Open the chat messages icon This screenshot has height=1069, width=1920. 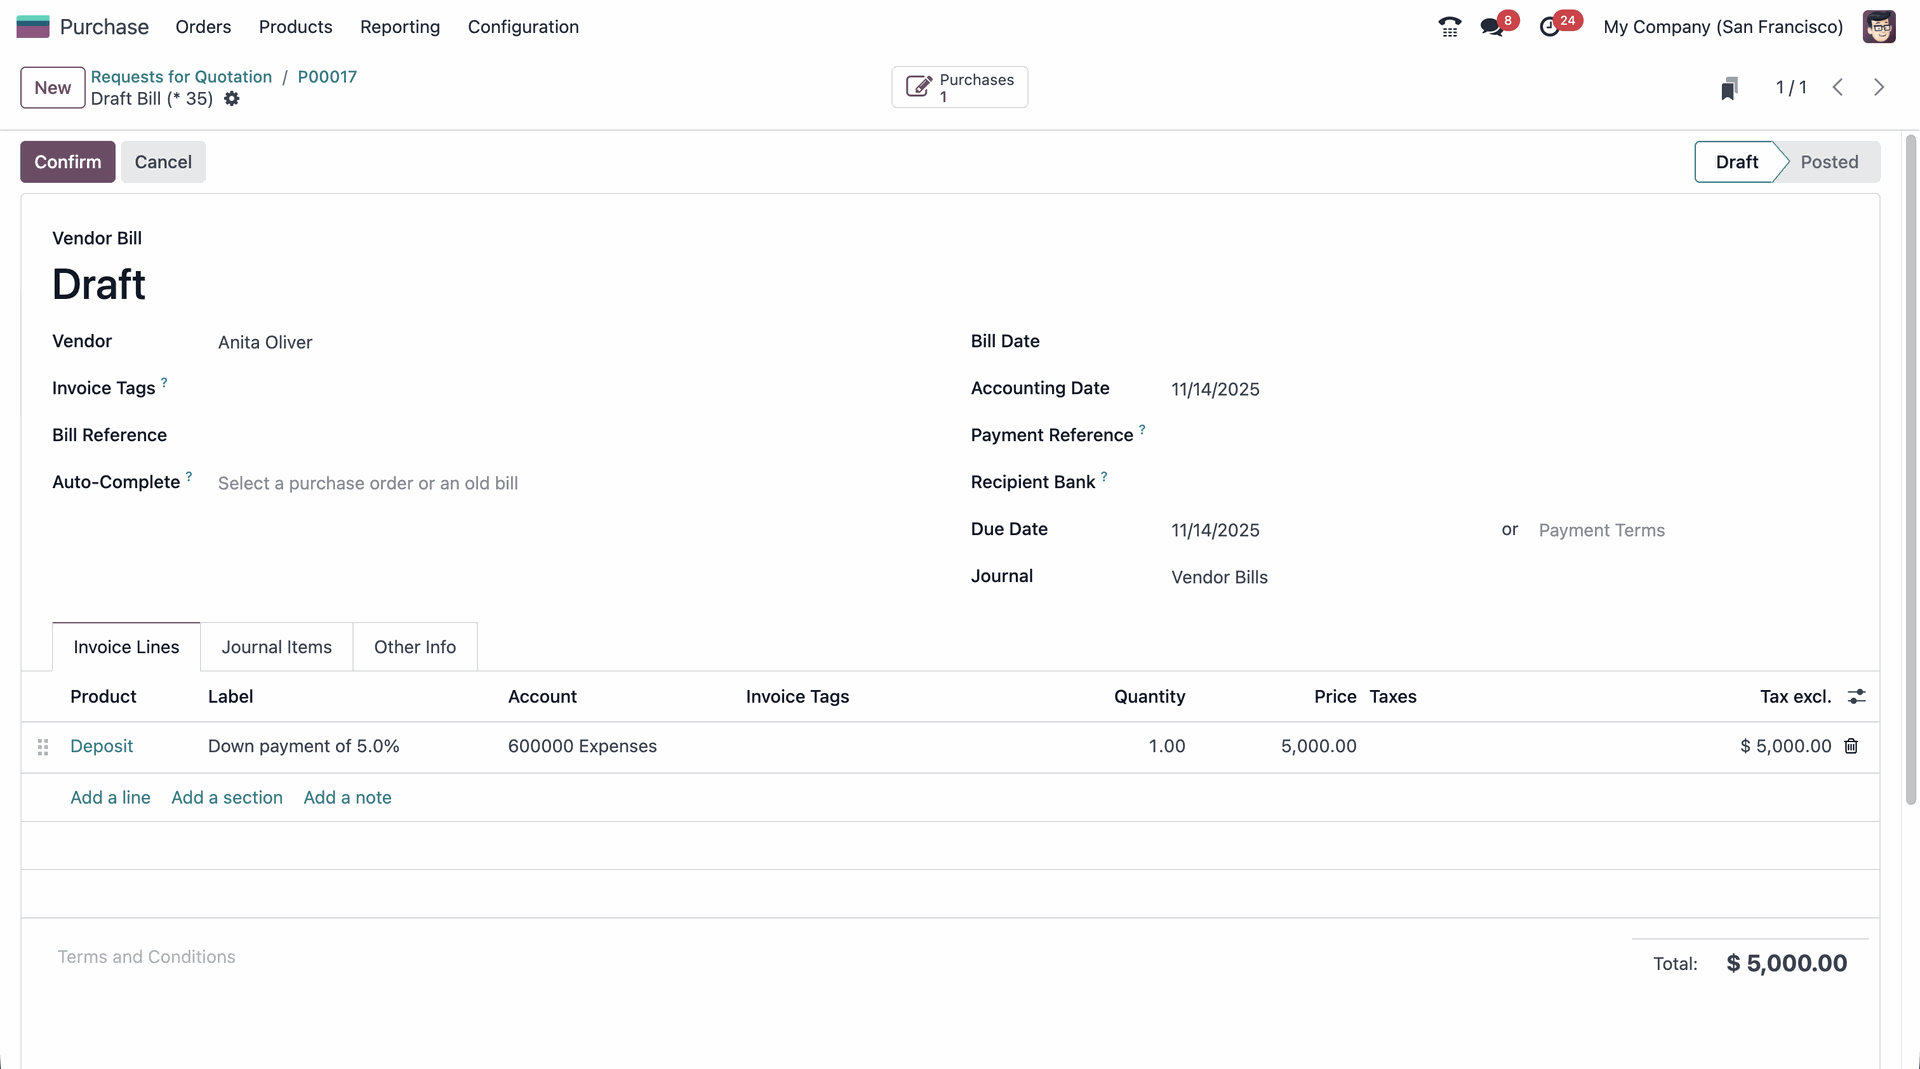pos(1492,27)
